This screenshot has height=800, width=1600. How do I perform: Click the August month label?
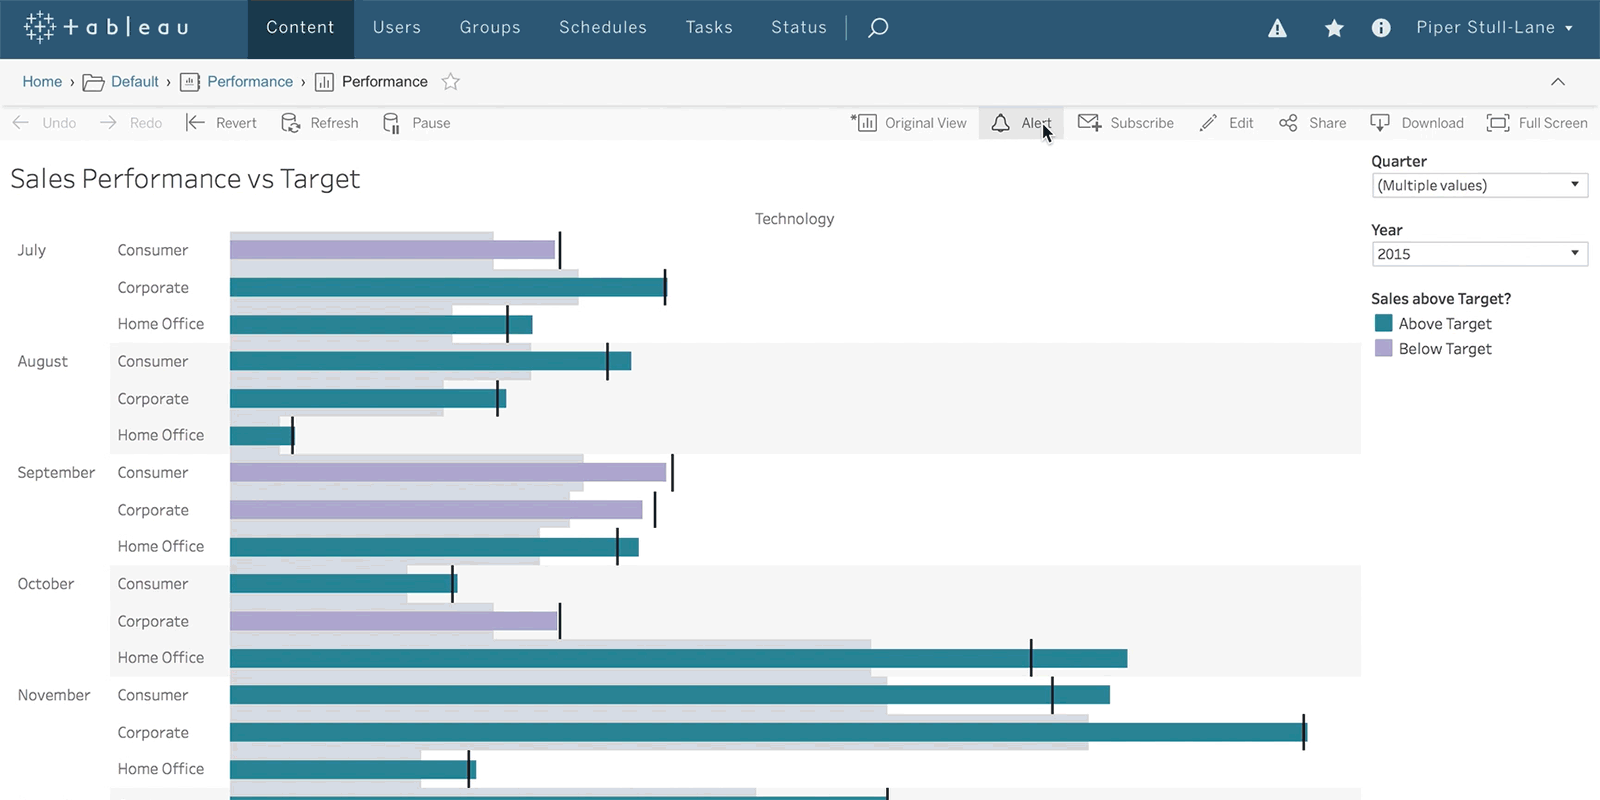(x=43, y=361)
